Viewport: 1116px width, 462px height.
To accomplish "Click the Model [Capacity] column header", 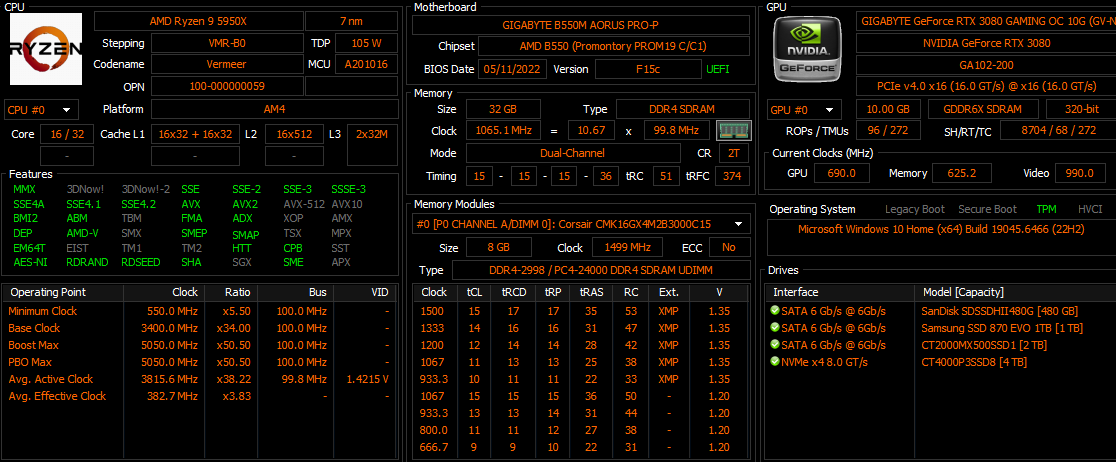I will pyautogui.click(x=1015, y=293).
